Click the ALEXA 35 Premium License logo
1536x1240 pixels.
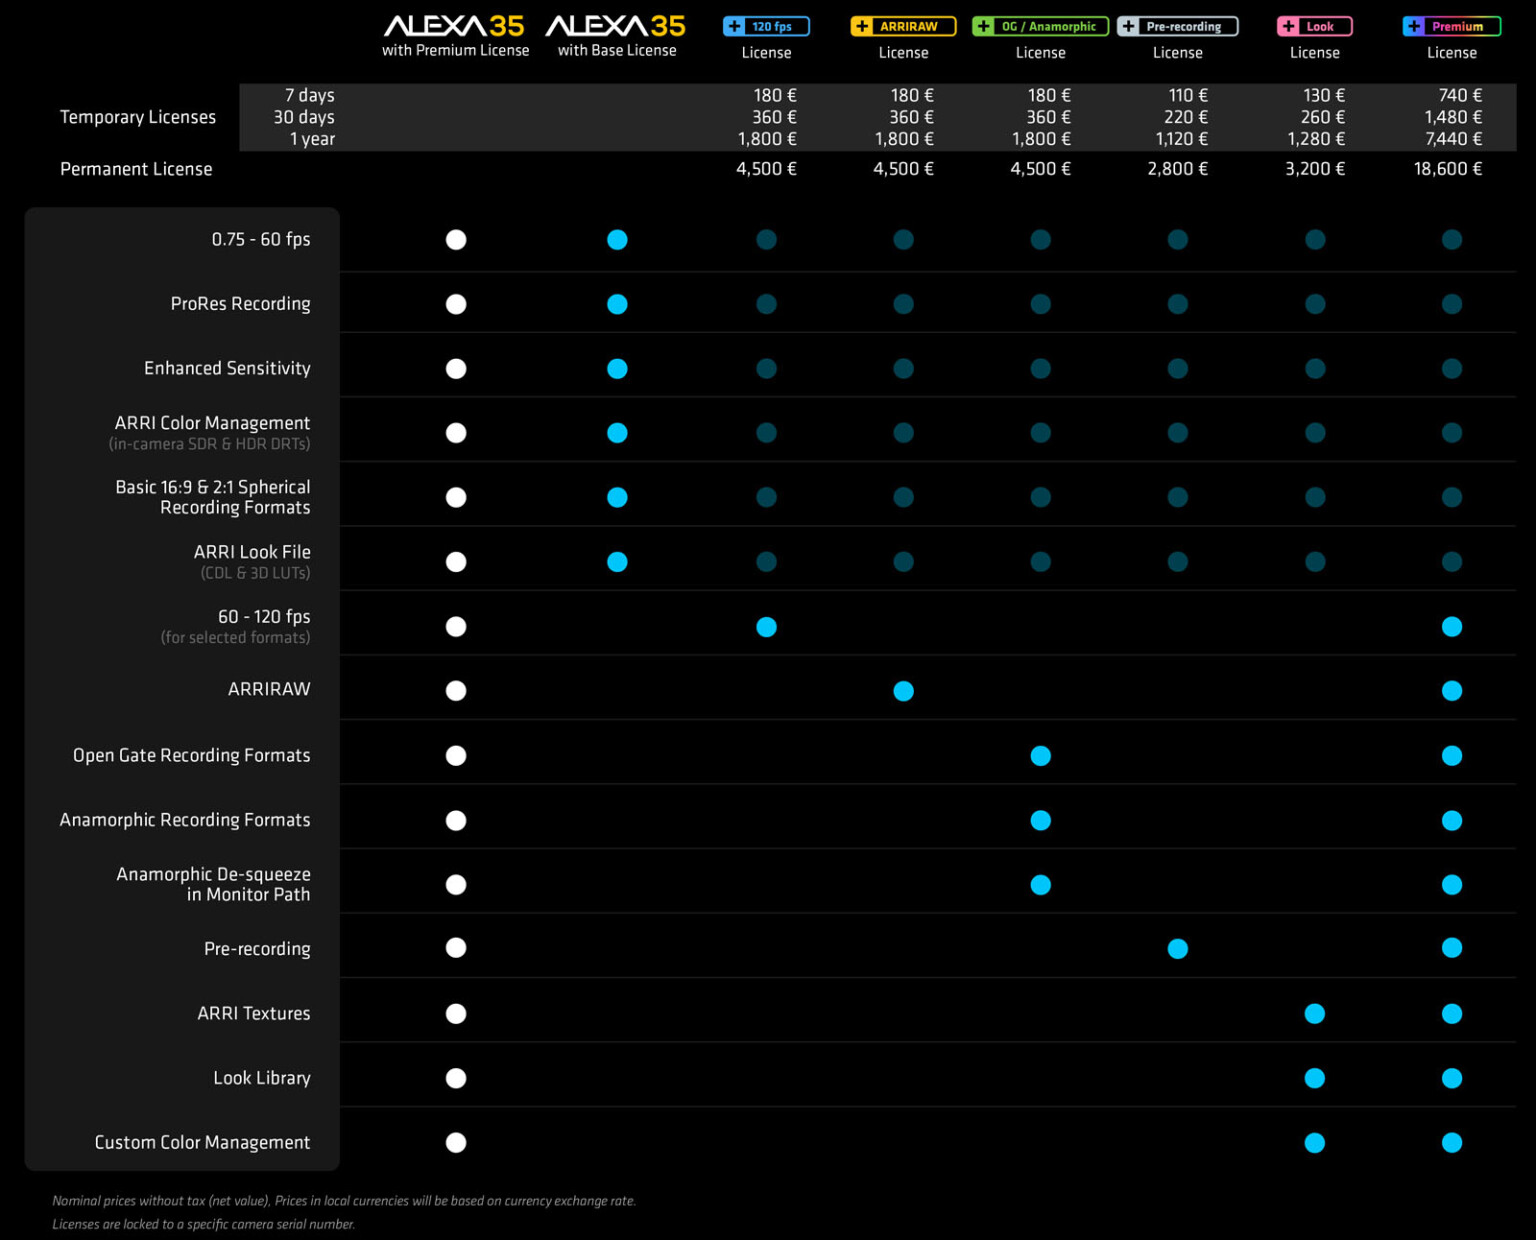455,32
